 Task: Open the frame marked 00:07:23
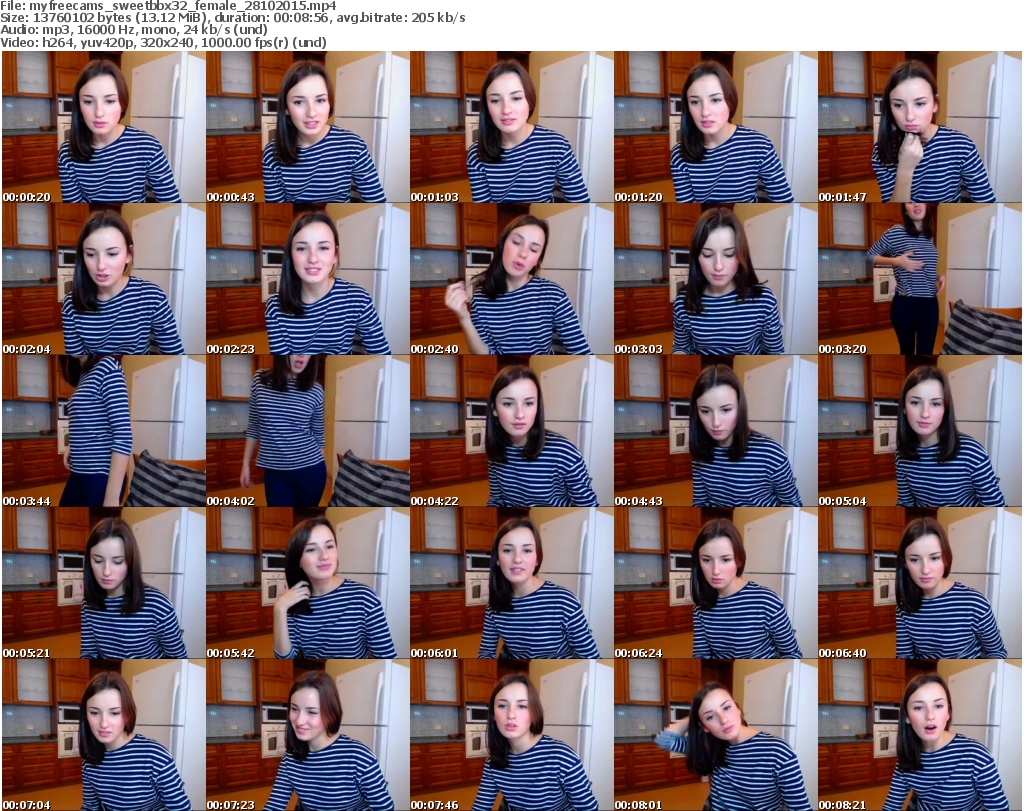[308, 735]
